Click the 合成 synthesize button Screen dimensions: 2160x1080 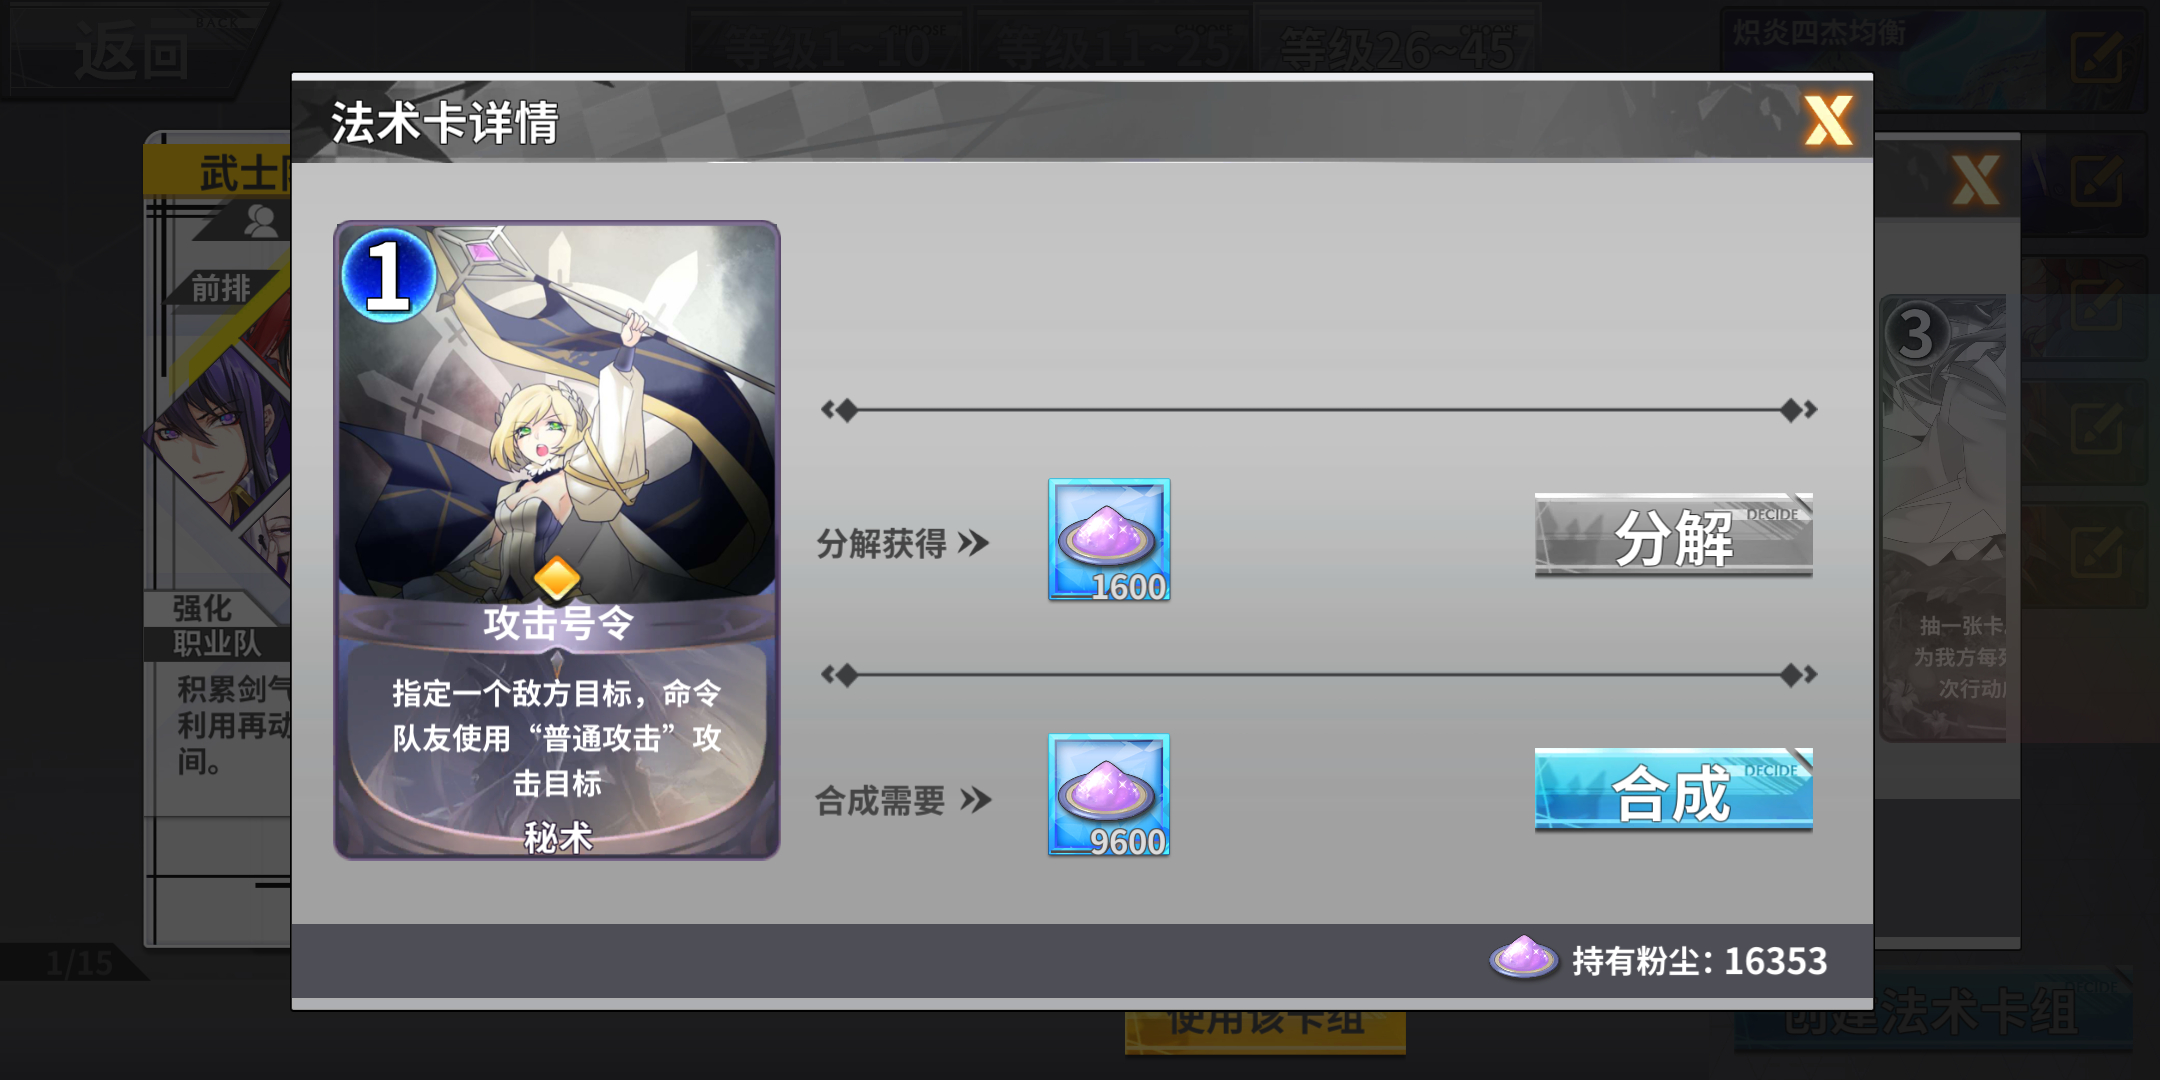[1673, 790]
